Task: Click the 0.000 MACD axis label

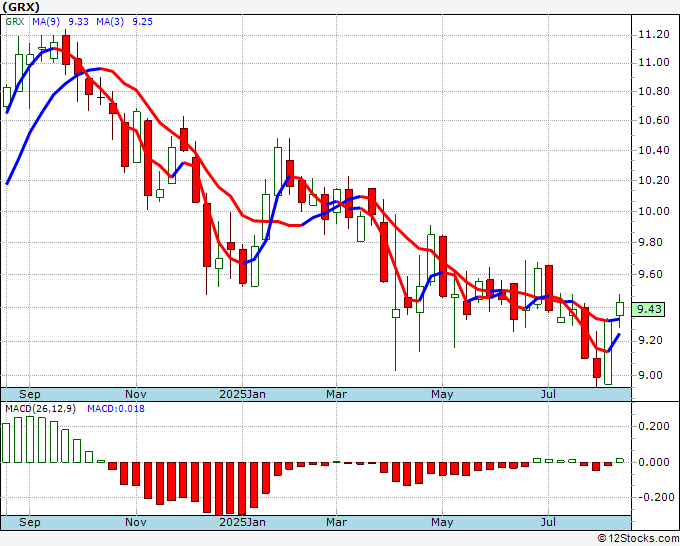Action: coord(654,462)
